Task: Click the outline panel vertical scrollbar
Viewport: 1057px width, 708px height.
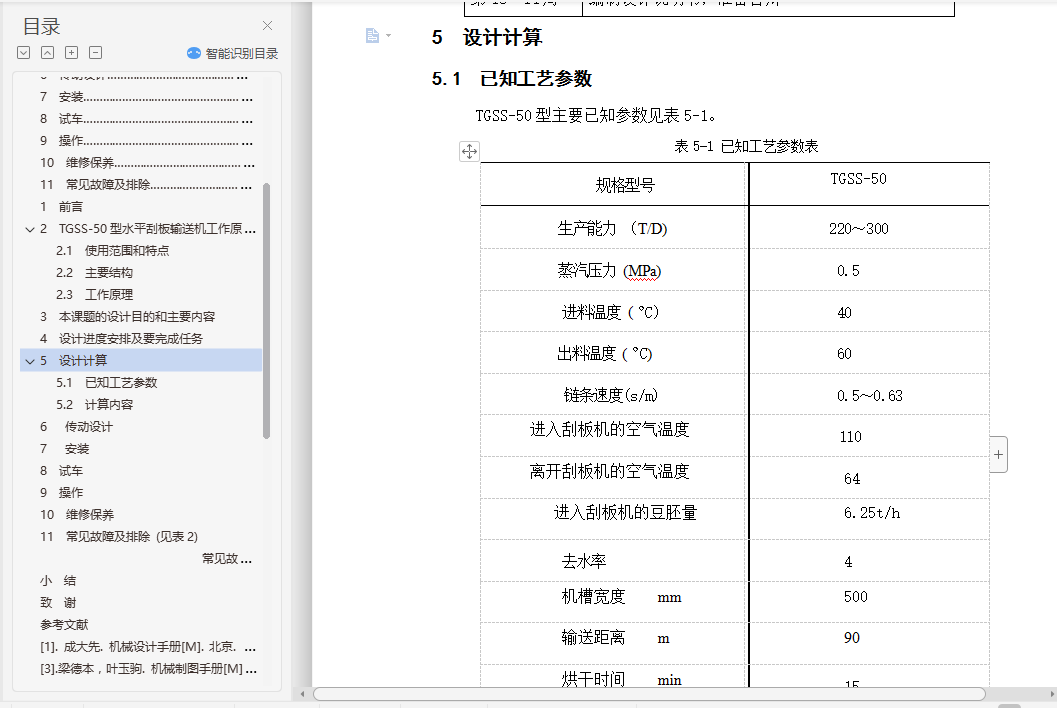Action: coord(266,311)
